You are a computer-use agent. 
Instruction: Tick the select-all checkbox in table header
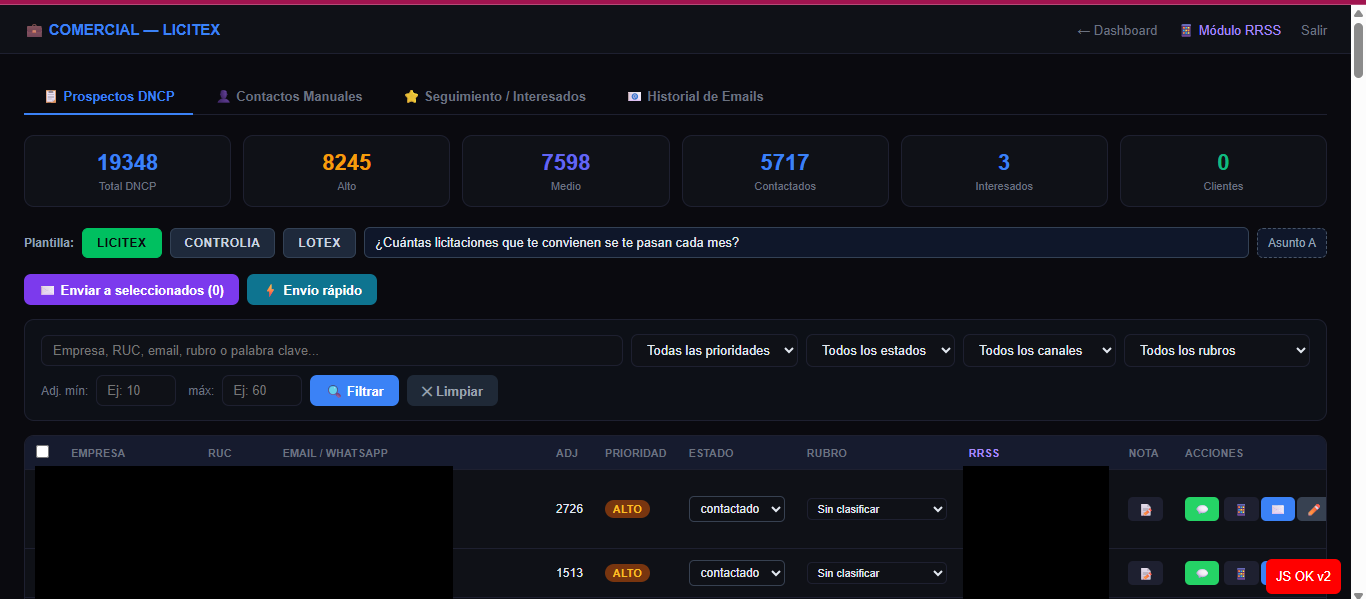(42, 452)
